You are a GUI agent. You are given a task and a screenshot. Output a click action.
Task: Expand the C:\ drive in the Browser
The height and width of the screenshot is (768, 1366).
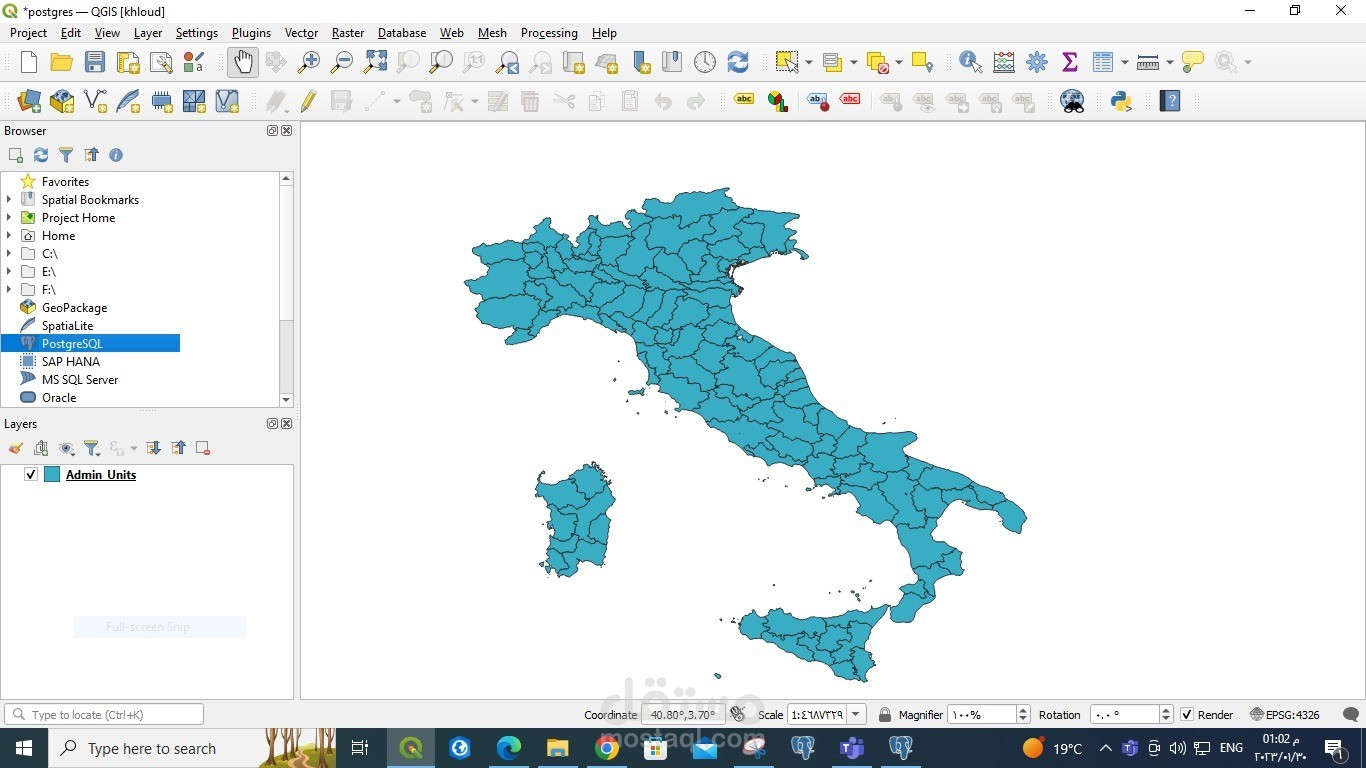point(9,253)
